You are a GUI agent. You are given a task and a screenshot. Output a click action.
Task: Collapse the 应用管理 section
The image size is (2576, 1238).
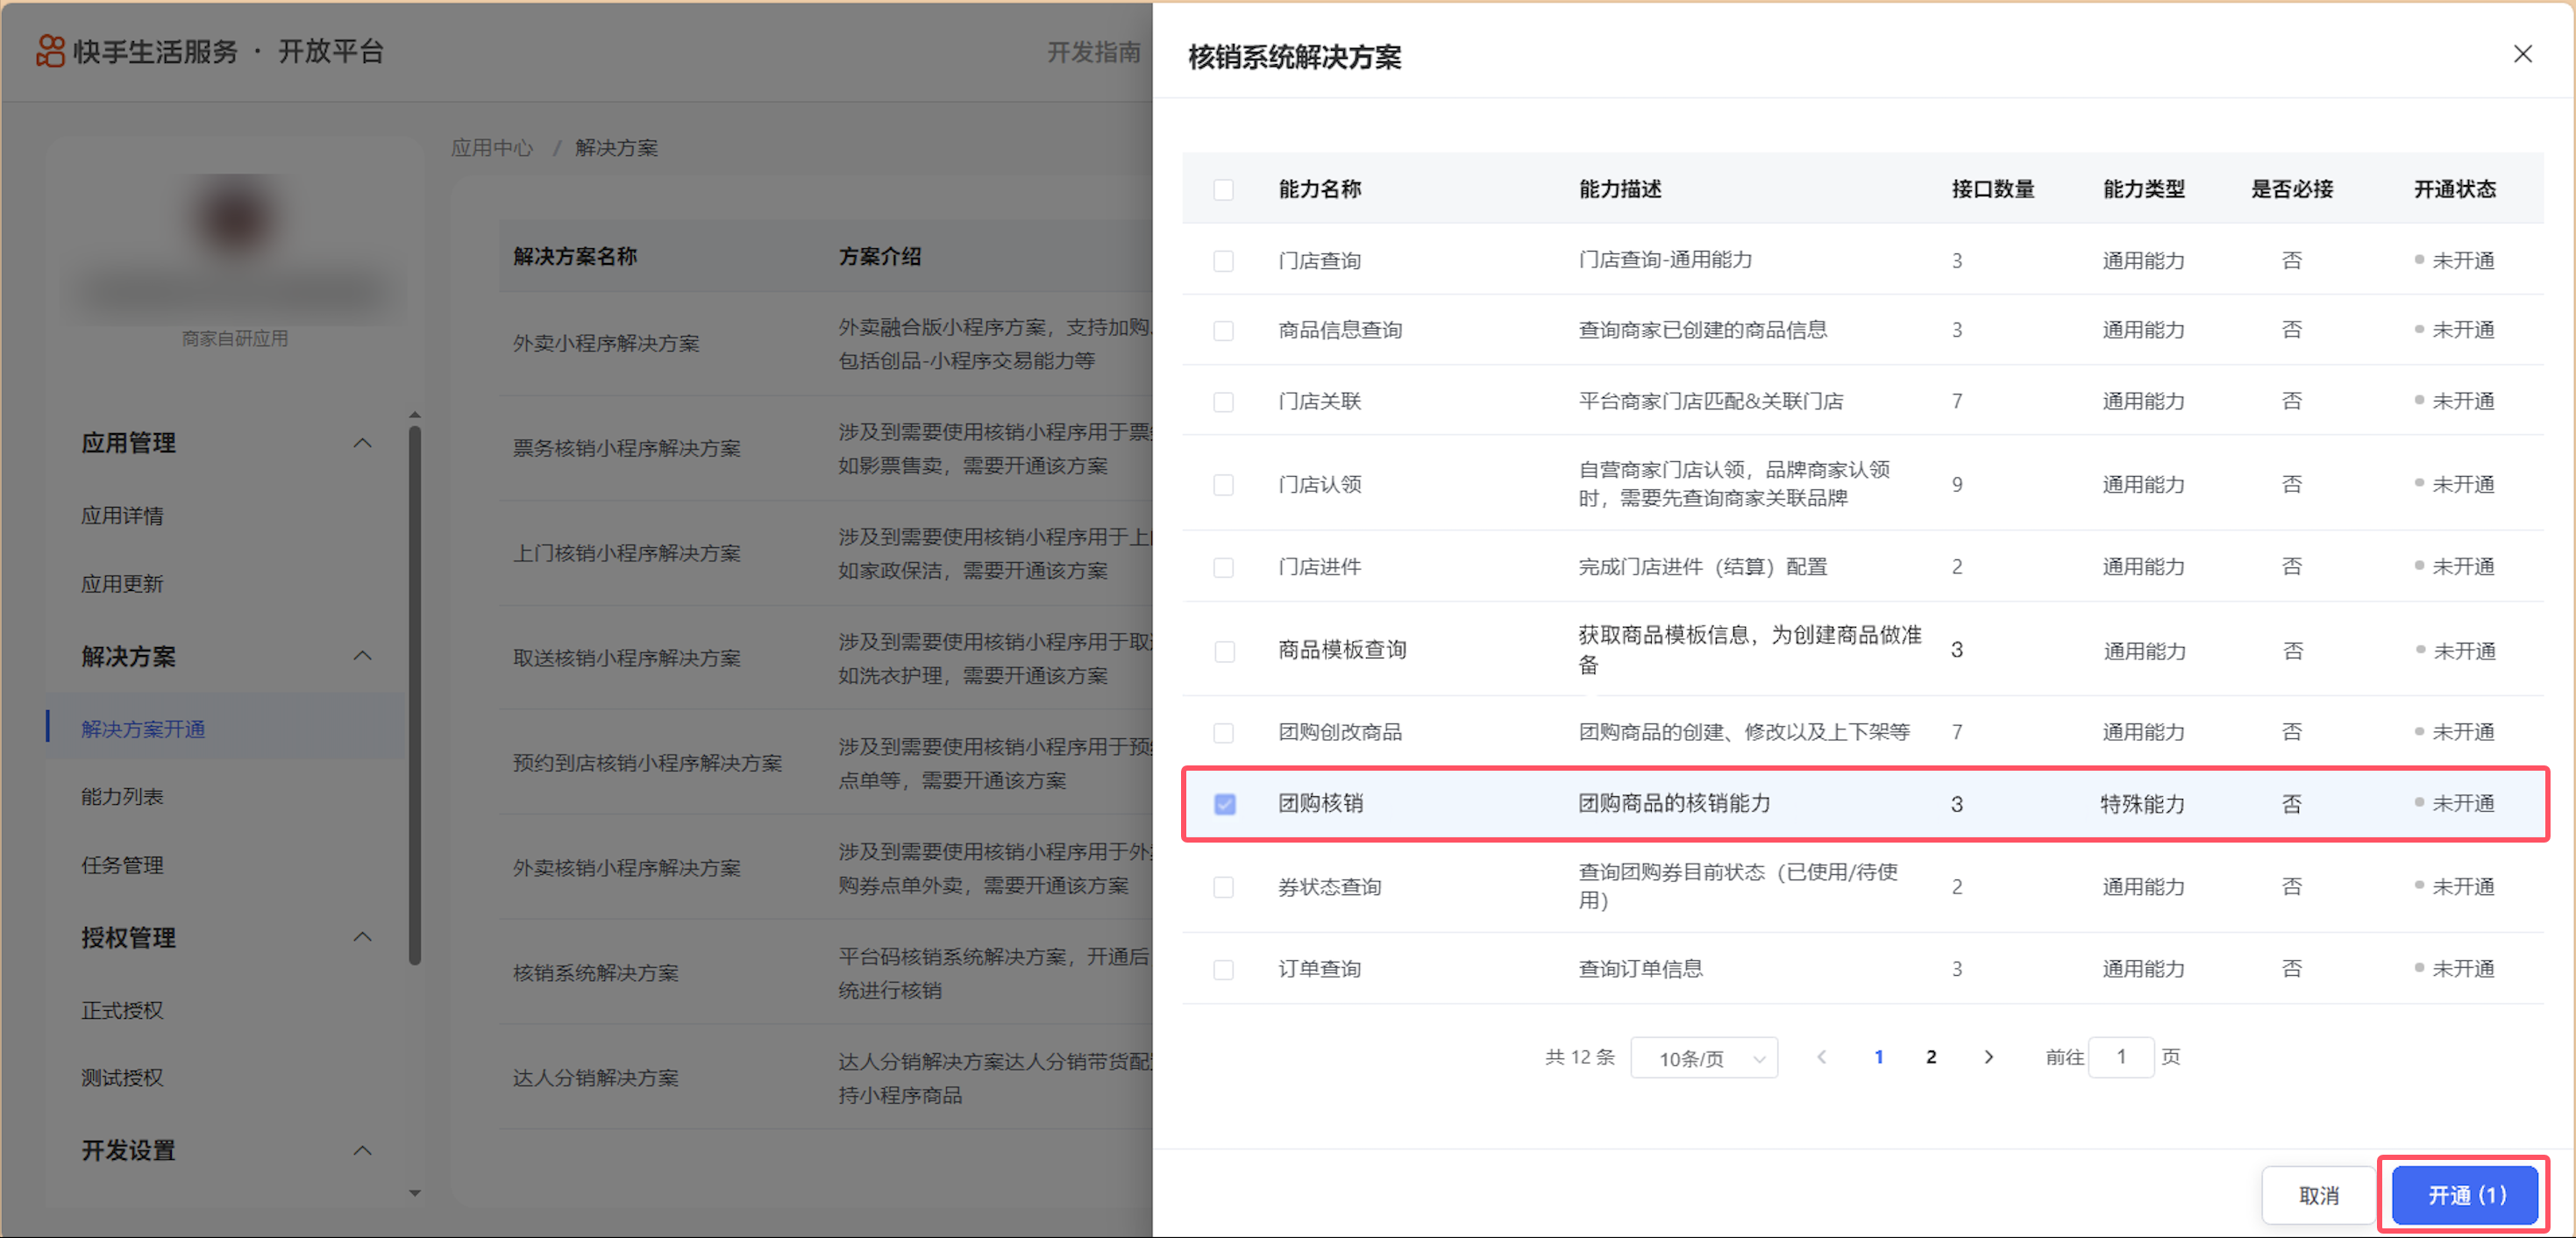[362, 442]
